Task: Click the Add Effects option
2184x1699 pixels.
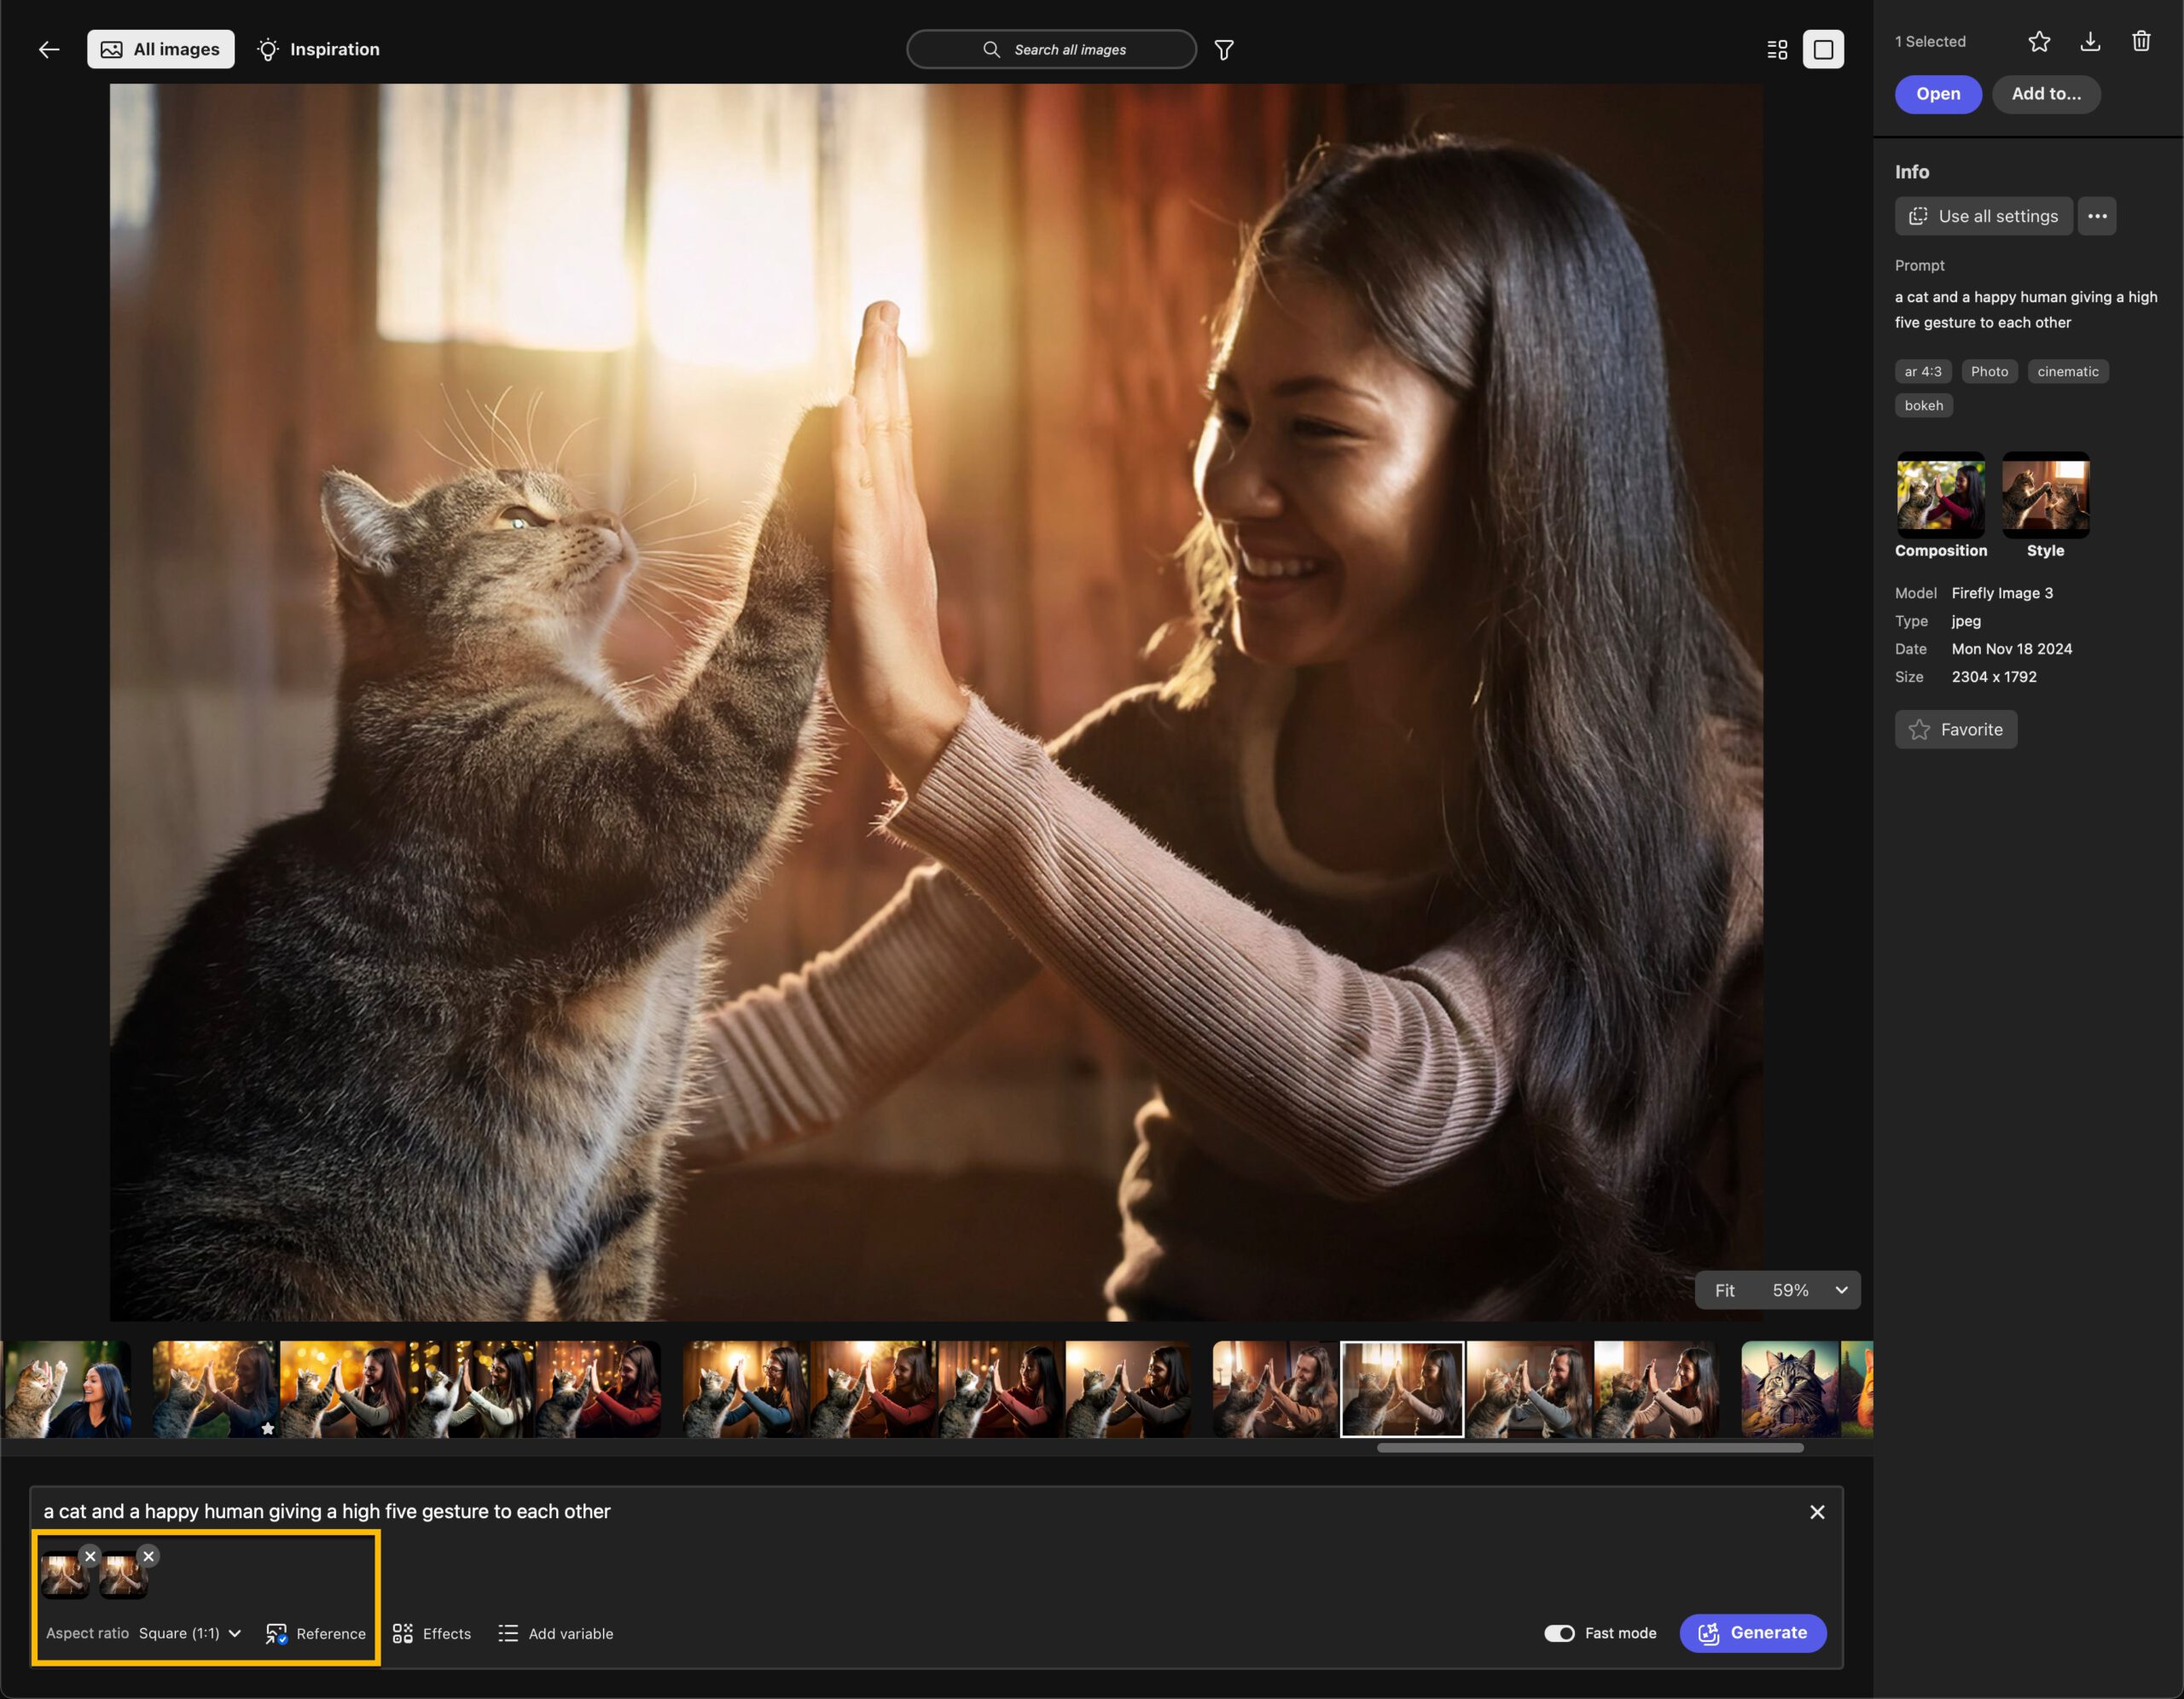Action: coord(433,1633)
